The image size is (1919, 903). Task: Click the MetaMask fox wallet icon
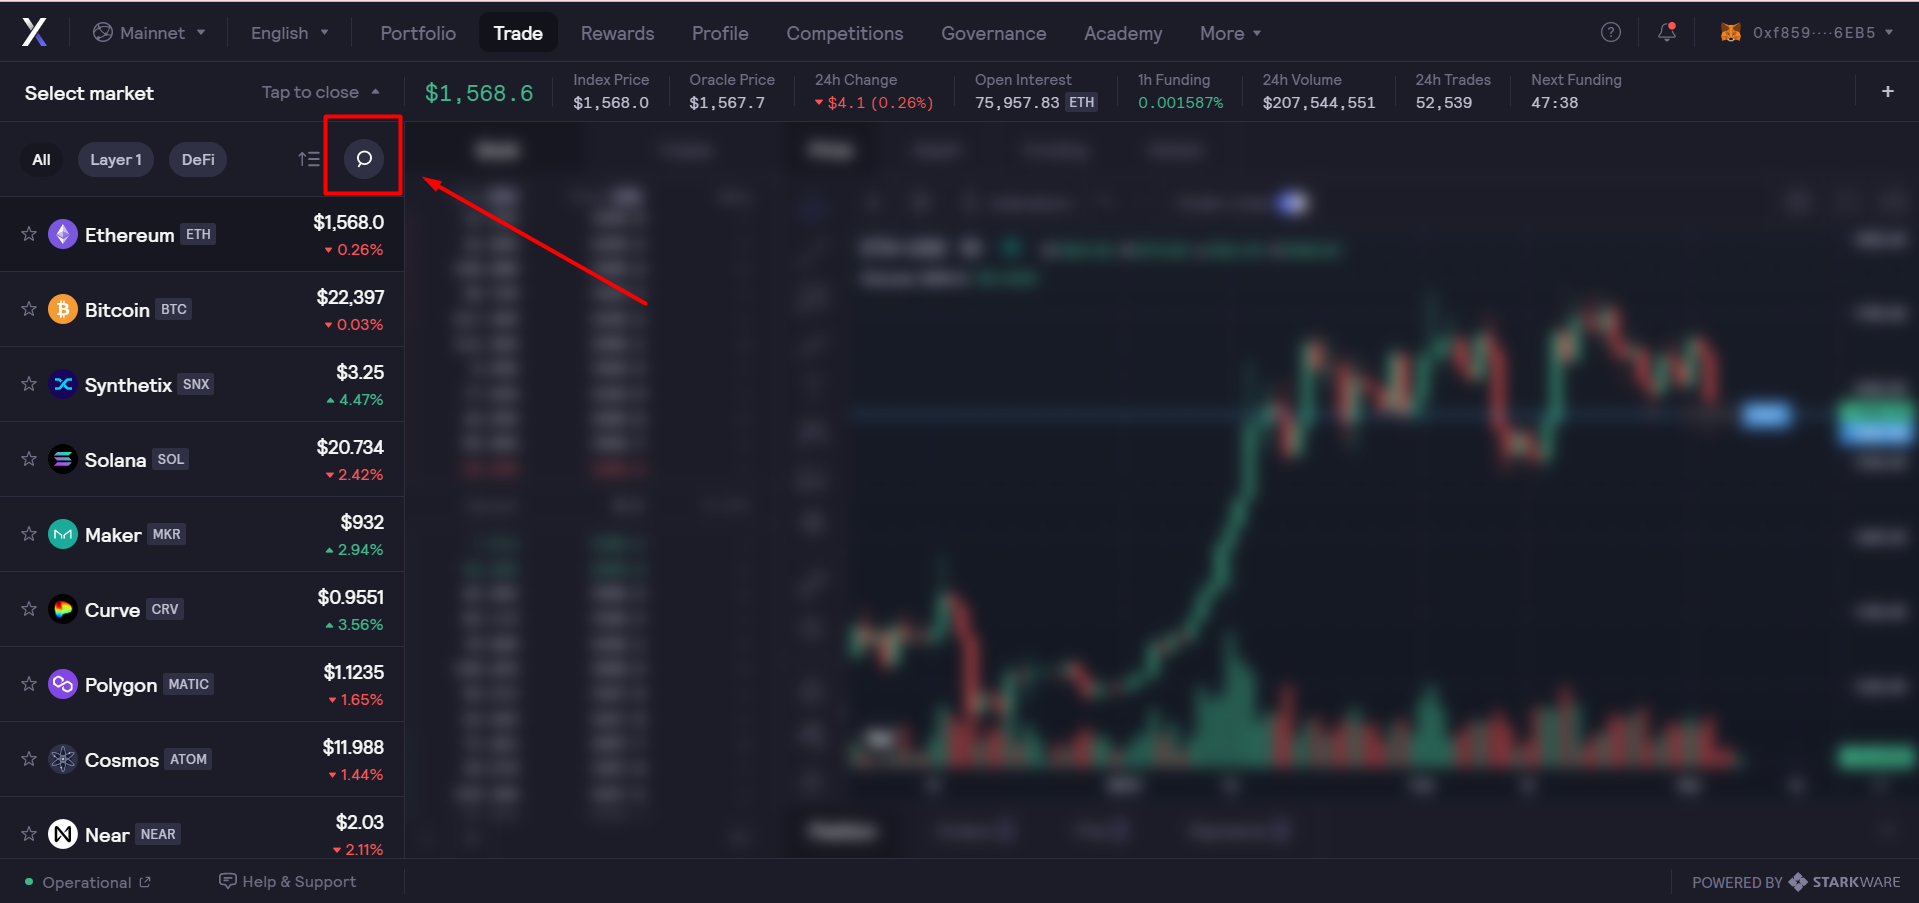click(1730, 32)
